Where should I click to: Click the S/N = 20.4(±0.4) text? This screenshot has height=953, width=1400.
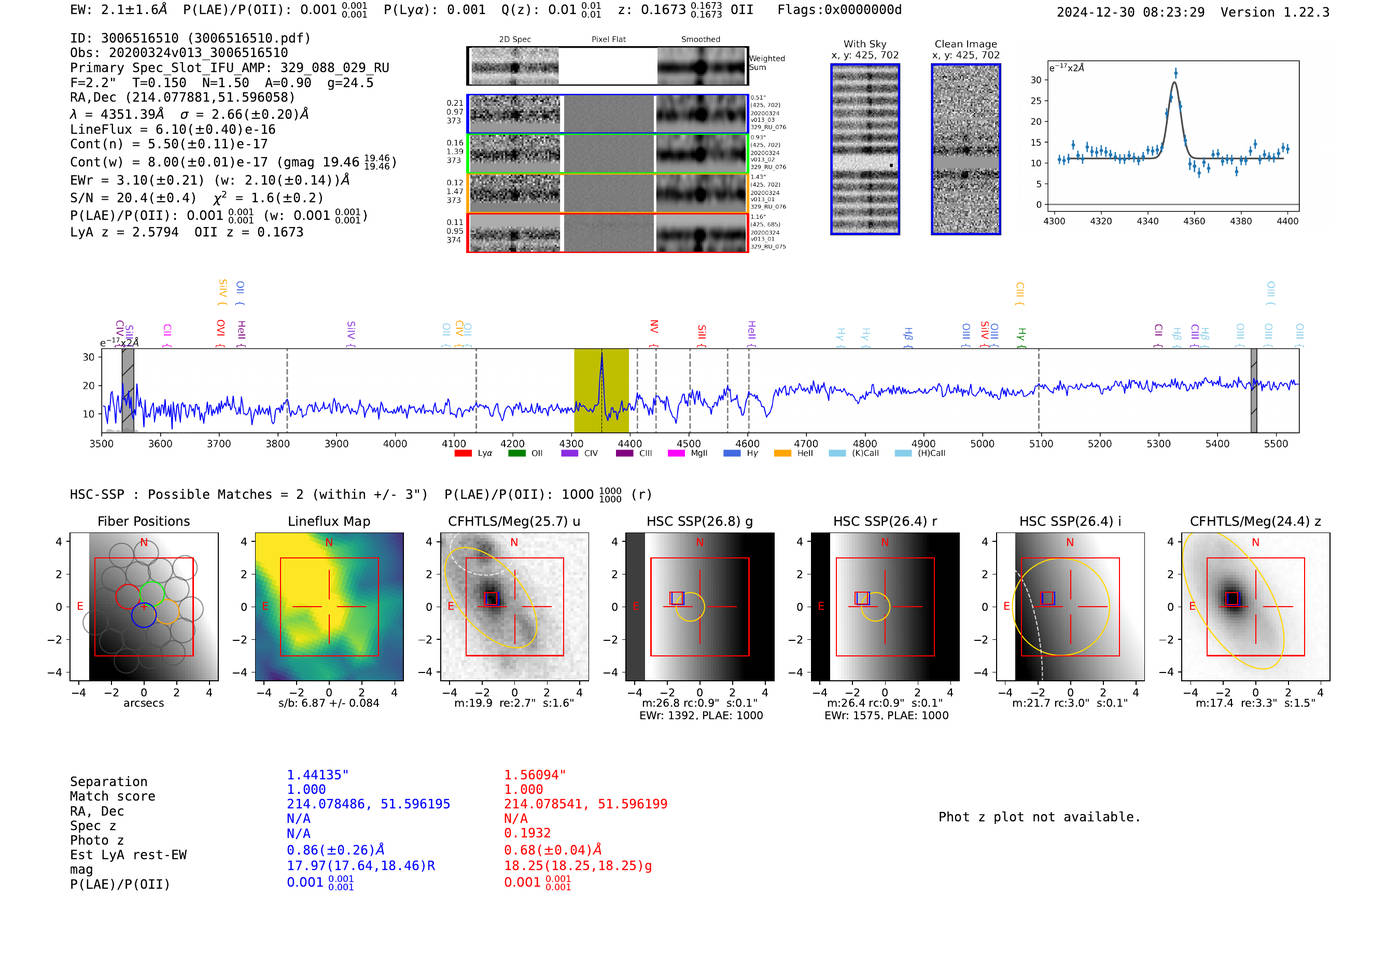[x=133, y=198]
